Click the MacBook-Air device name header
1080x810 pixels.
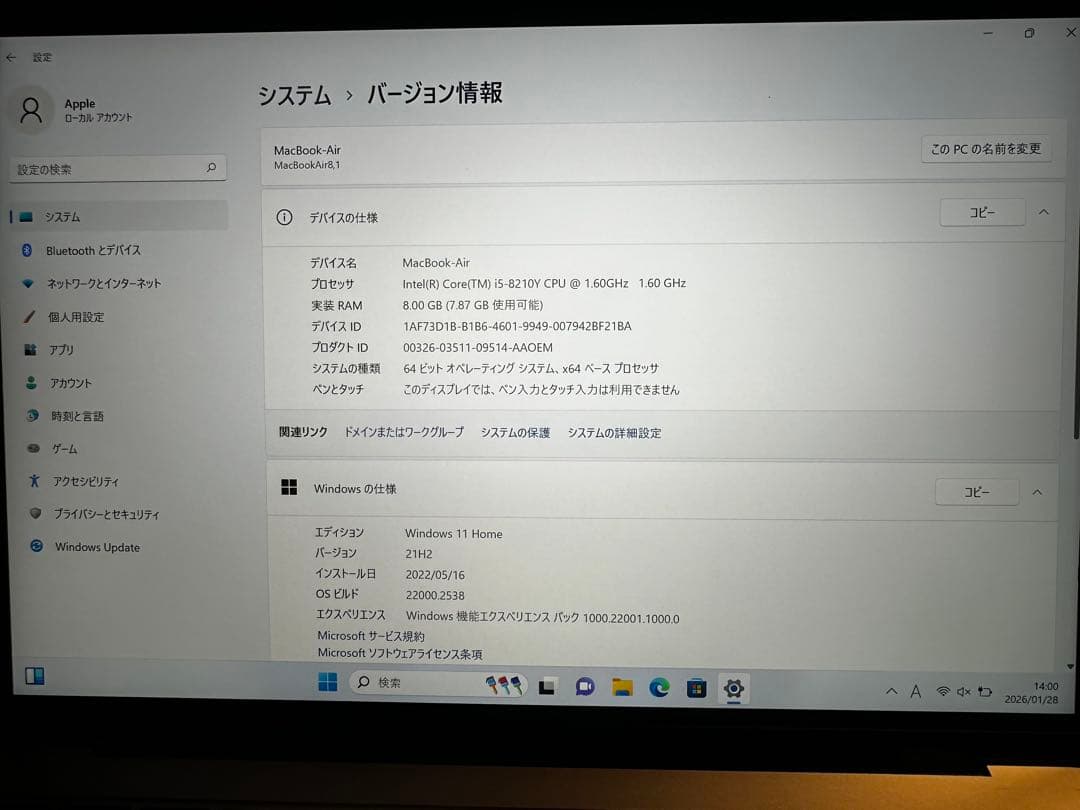pyautogui.click(x=307, y=150)
